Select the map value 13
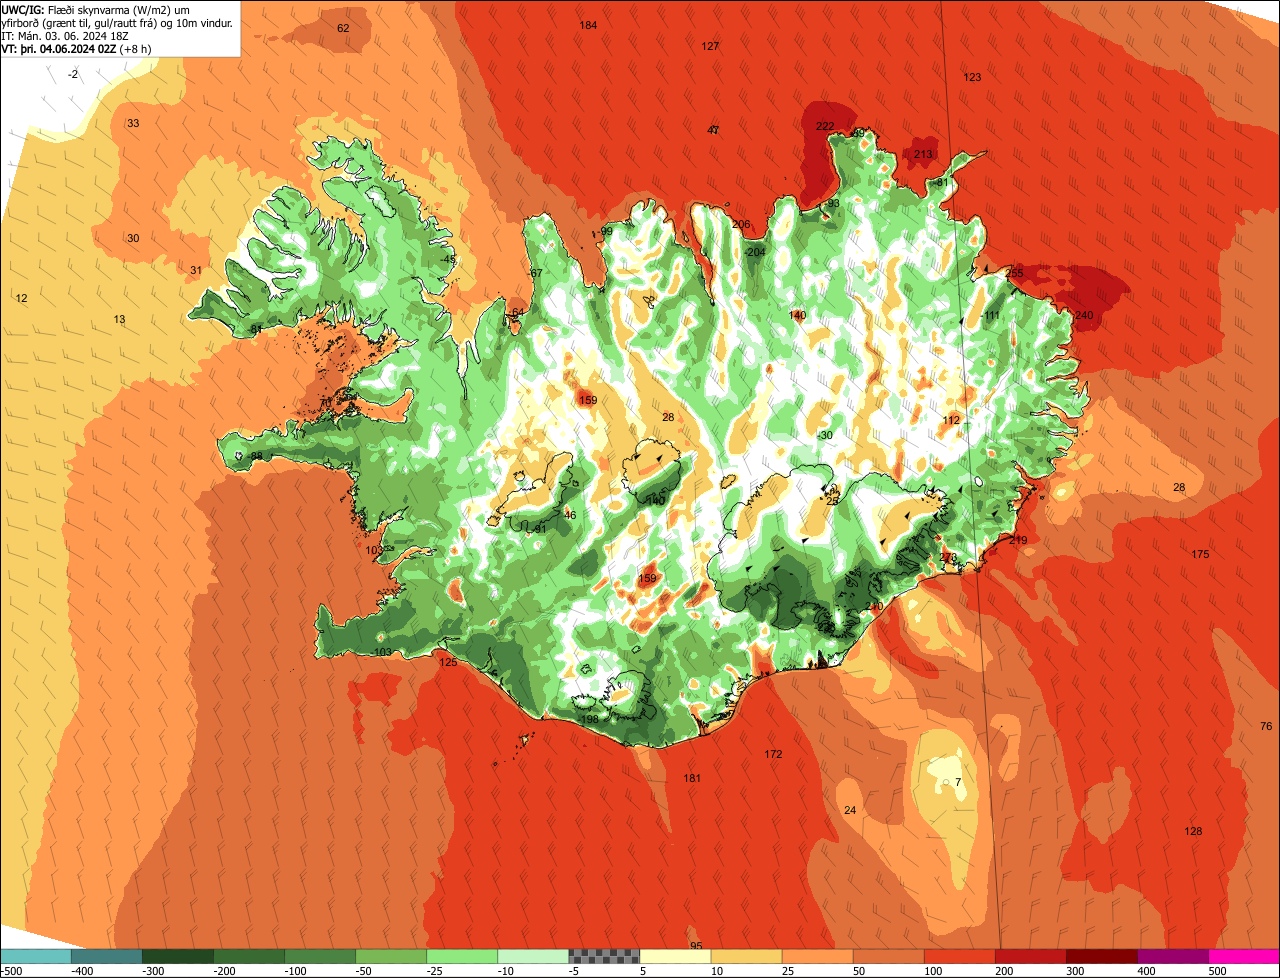 120,320
